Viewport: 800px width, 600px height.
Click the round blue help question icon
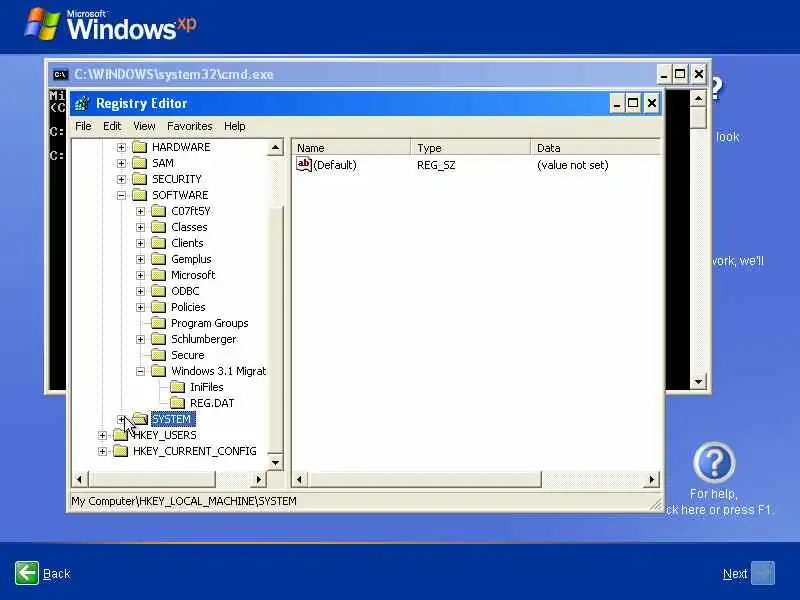click(x=714, y=462)
